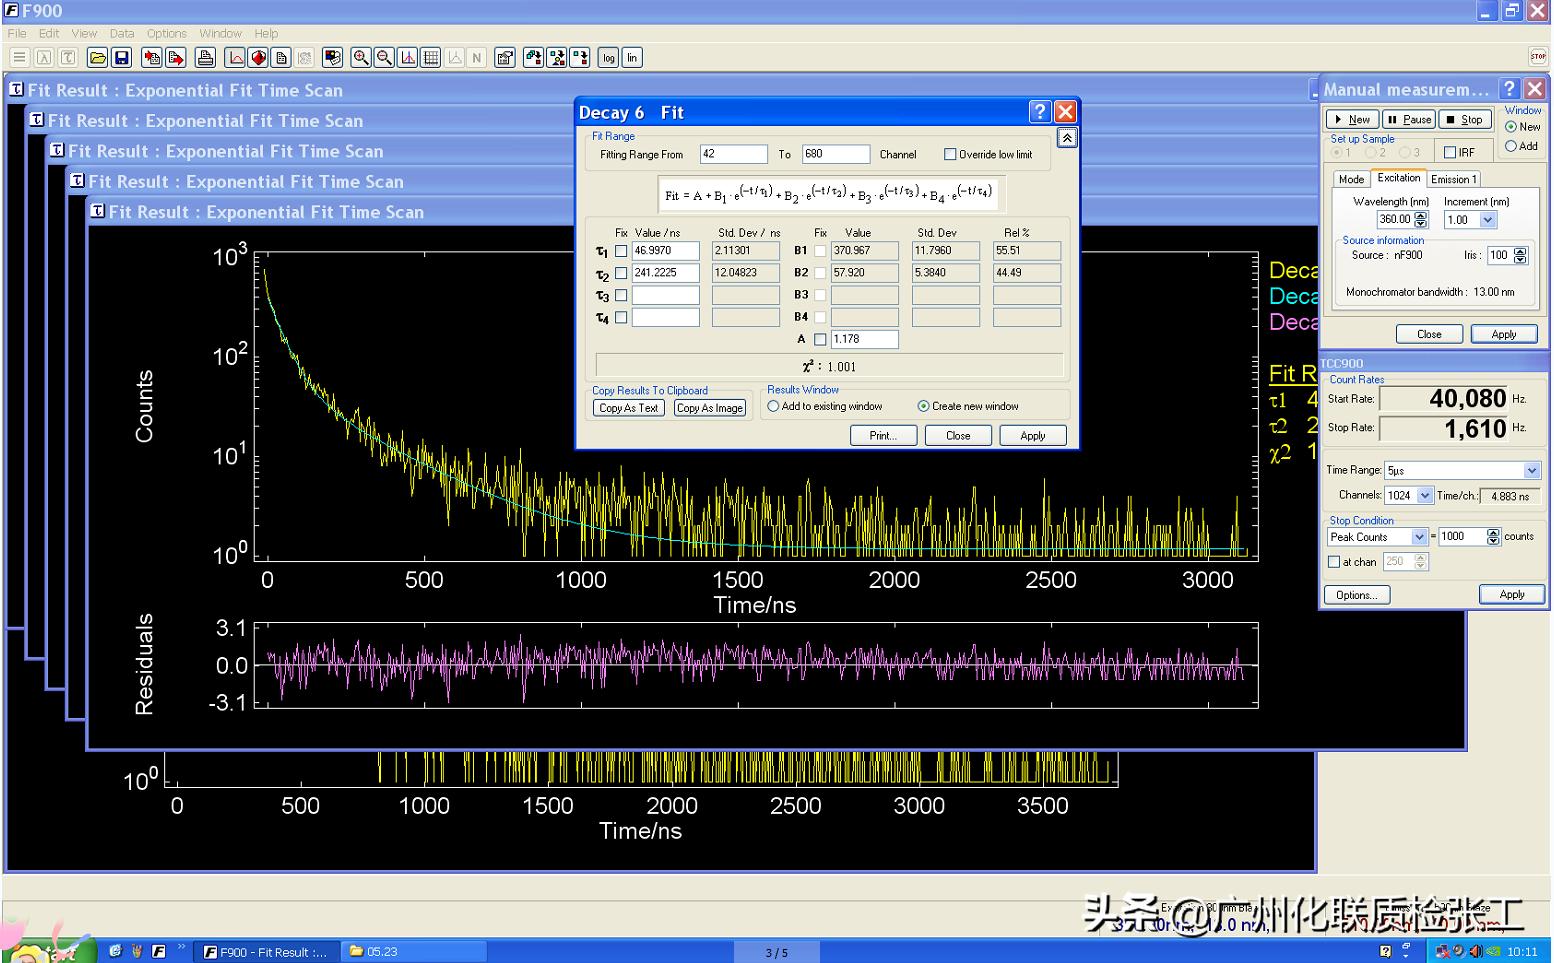Switch to the Emission 1 tab
Viewport: 1554px width, 963px height.
(1453, 179)
